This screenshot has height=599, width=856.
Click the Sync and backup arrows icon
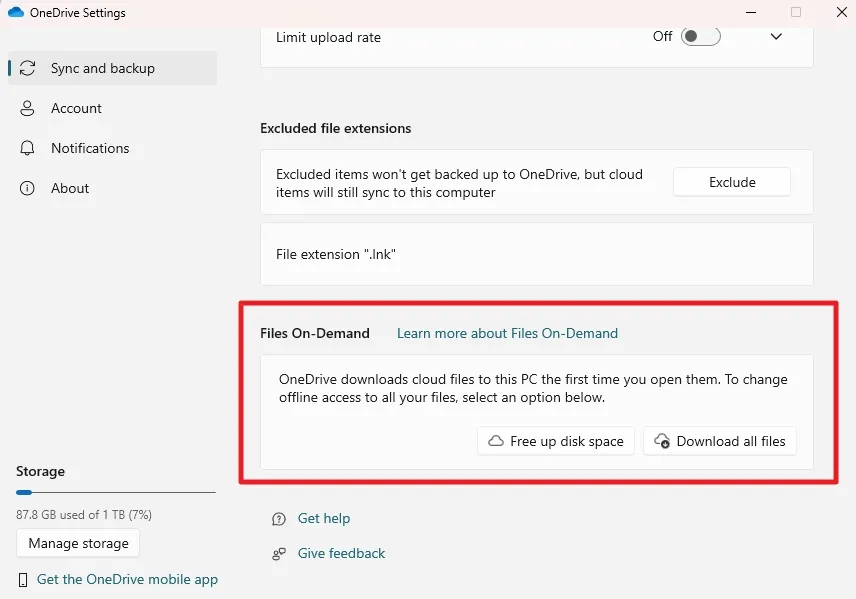[x=27, y=68]
